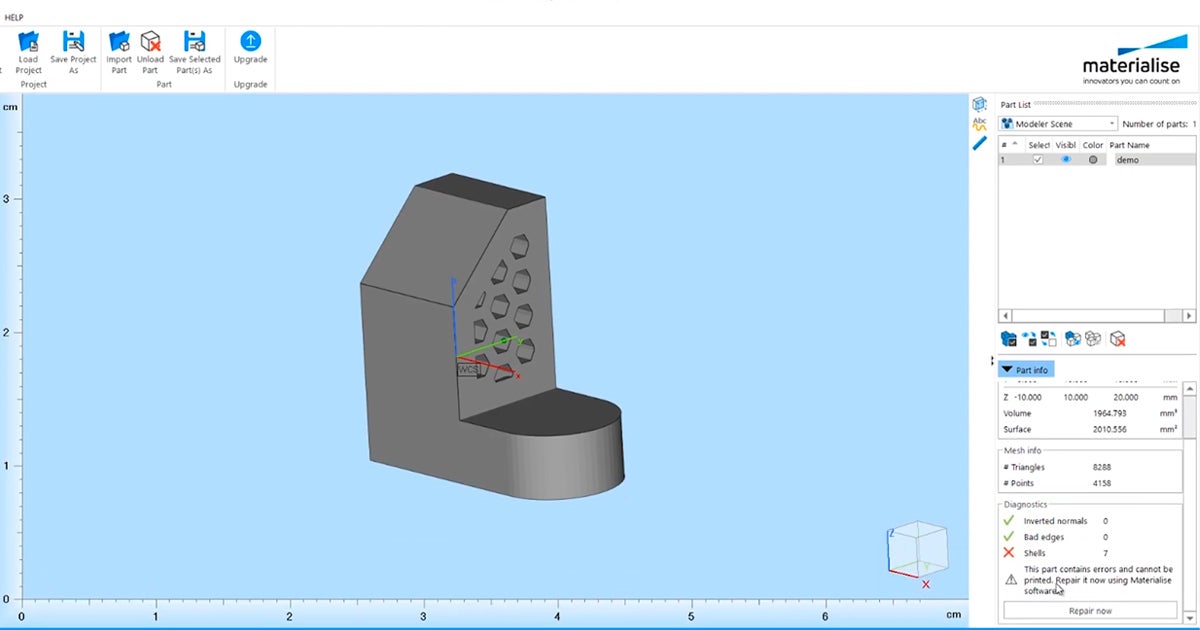
Task: Click the Upgrade icon
Action: click(250, 41)
